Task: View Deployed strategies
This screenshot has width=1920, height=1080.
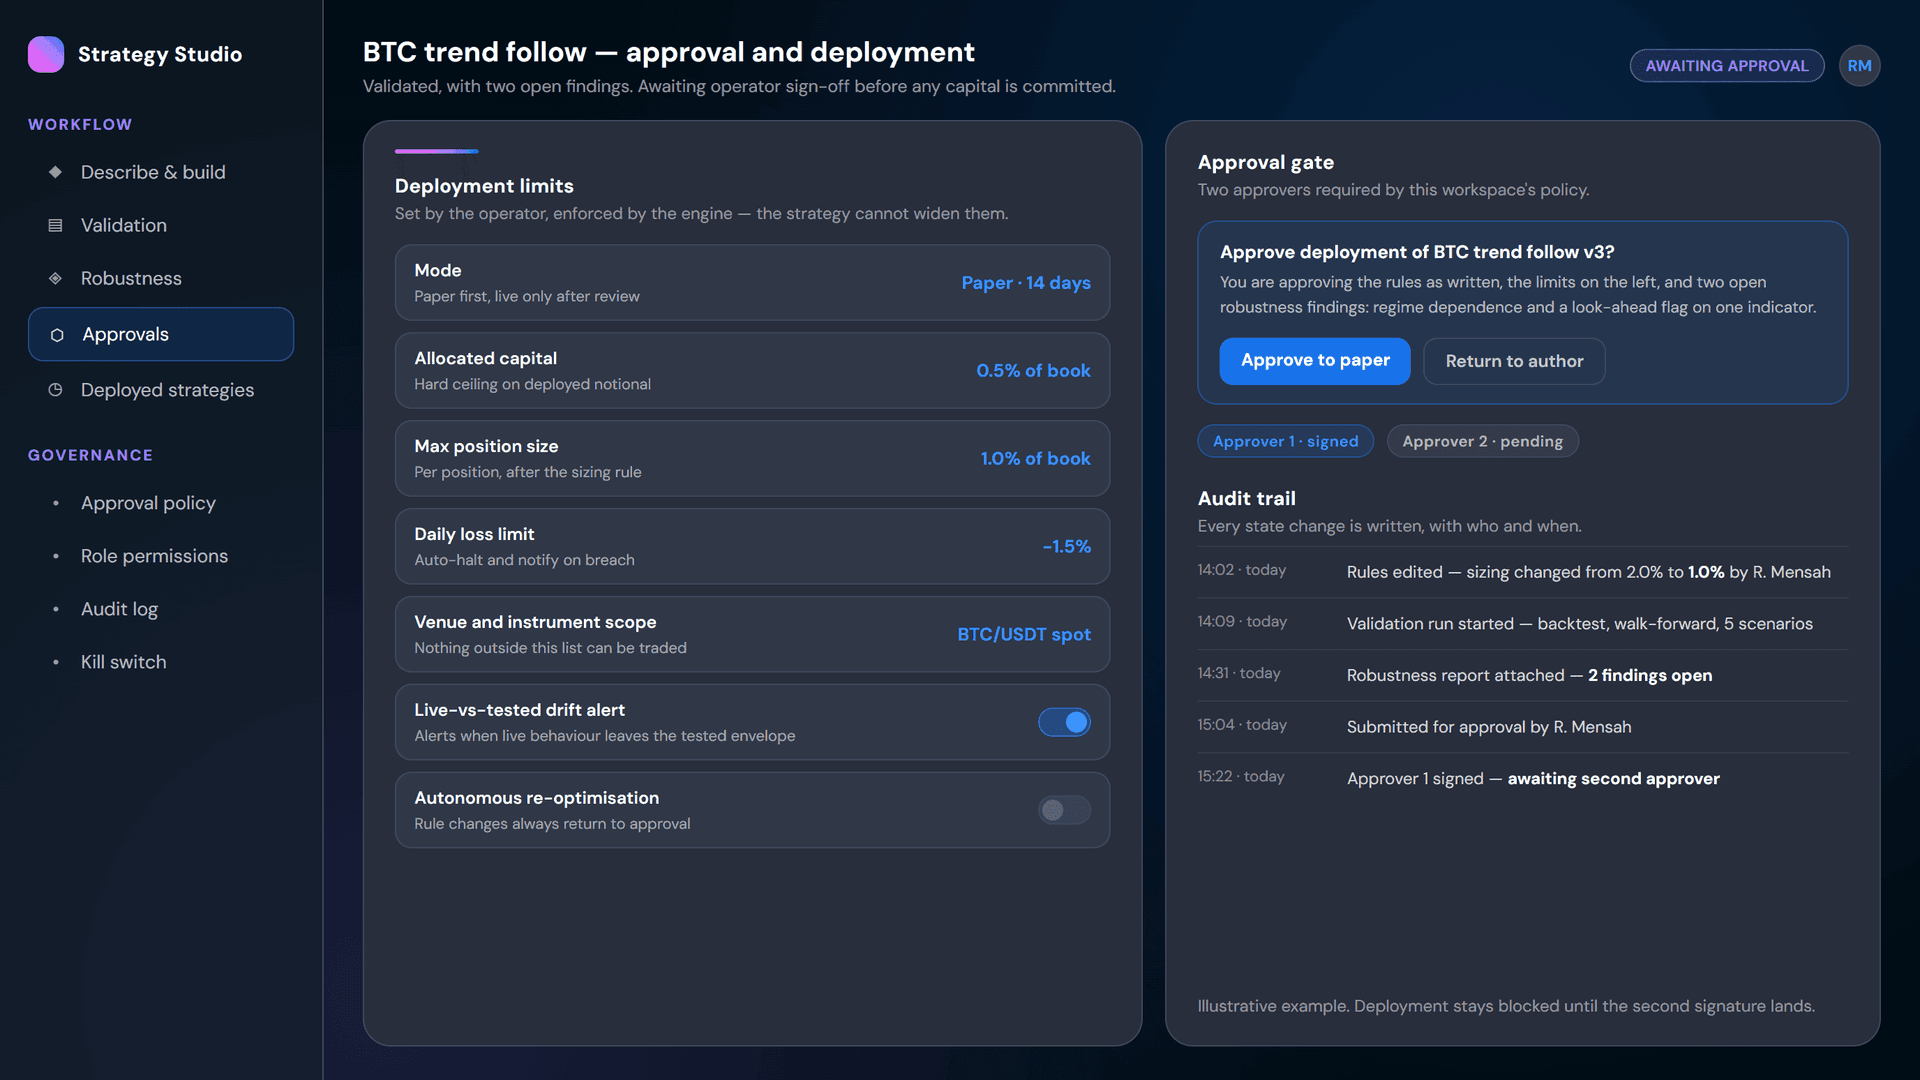Action: click(161, 390)
